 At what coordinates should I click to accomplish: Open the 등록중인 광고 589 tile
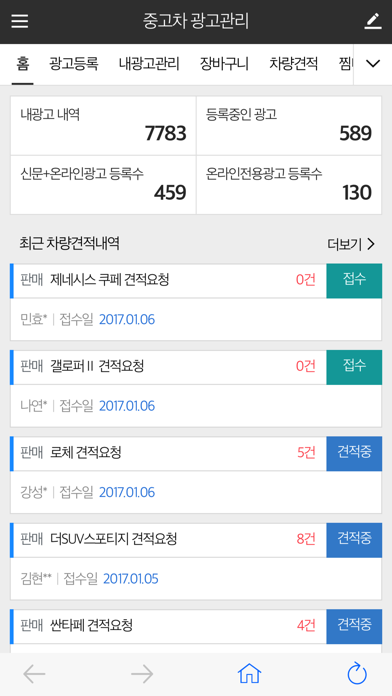tap(289, 126)
